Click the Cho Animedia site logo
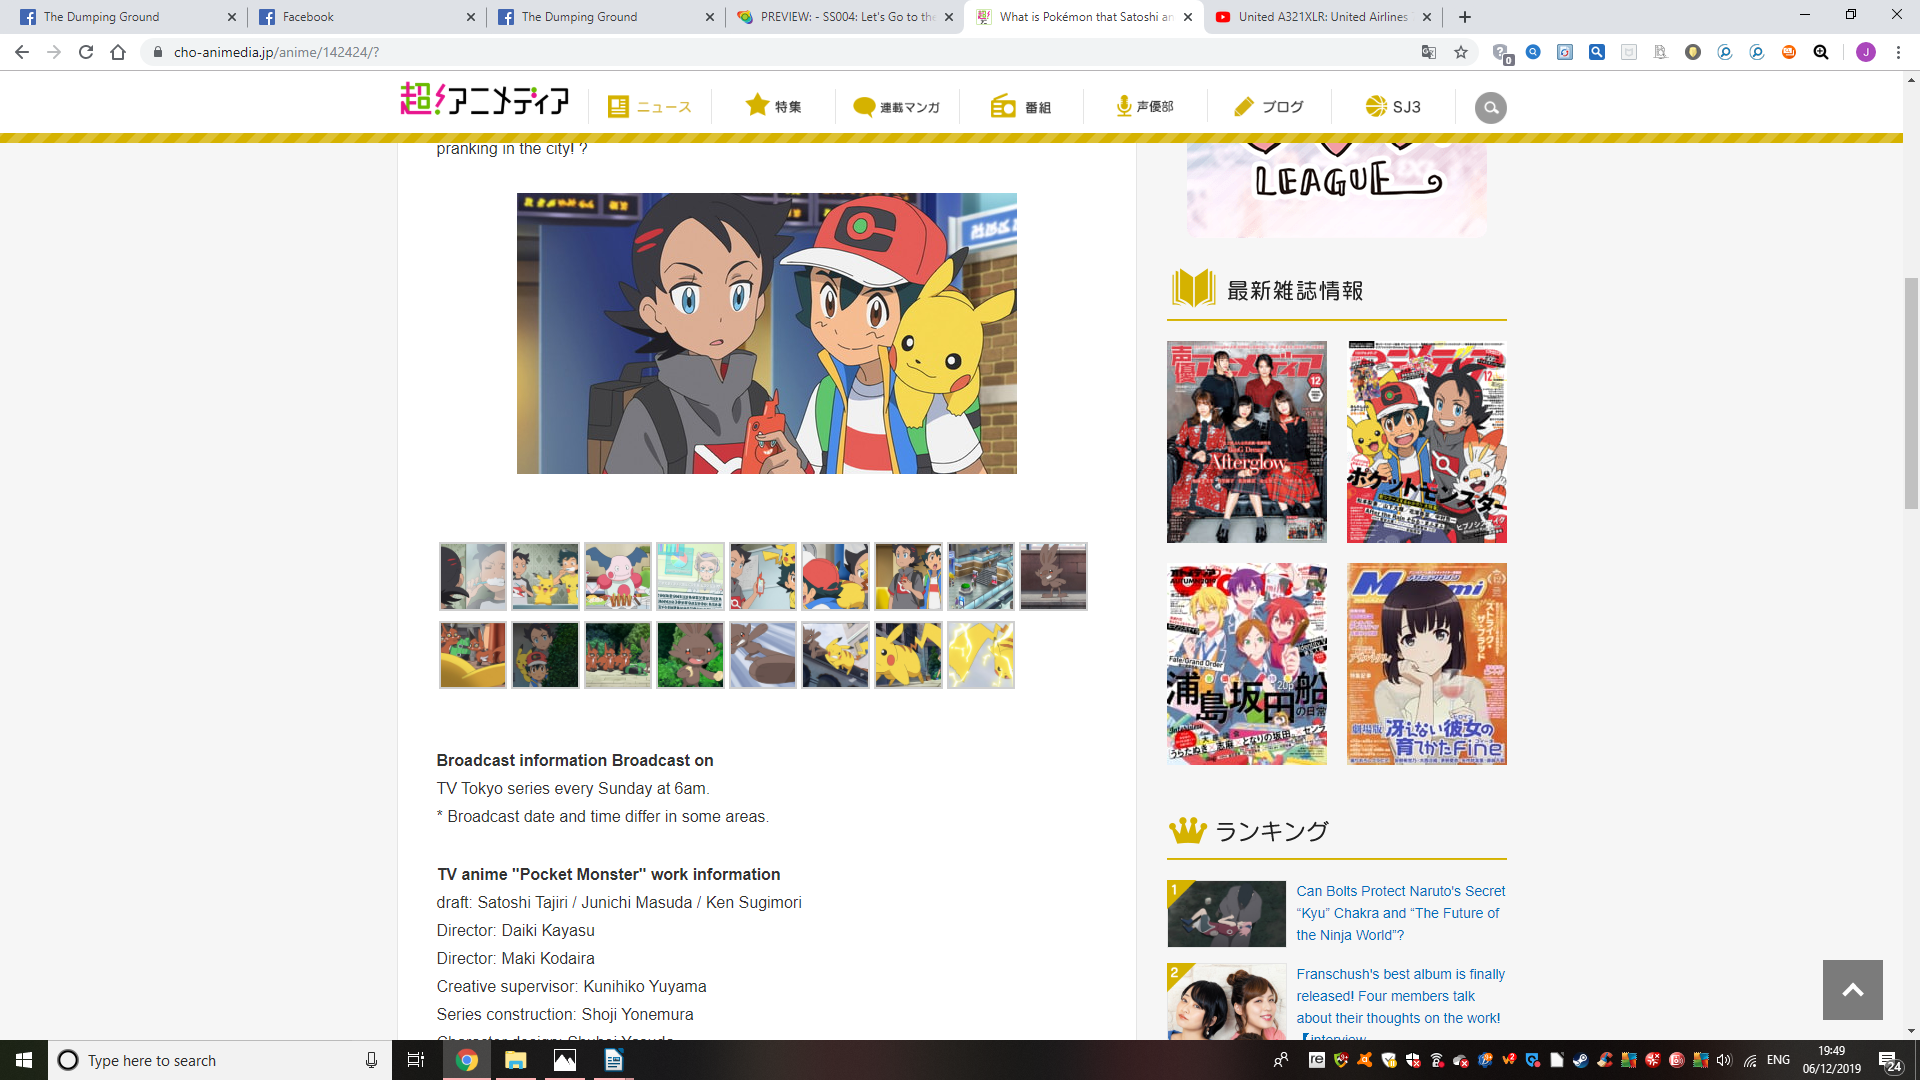Screen dimensions: 1920x1080 click(484, 99)
